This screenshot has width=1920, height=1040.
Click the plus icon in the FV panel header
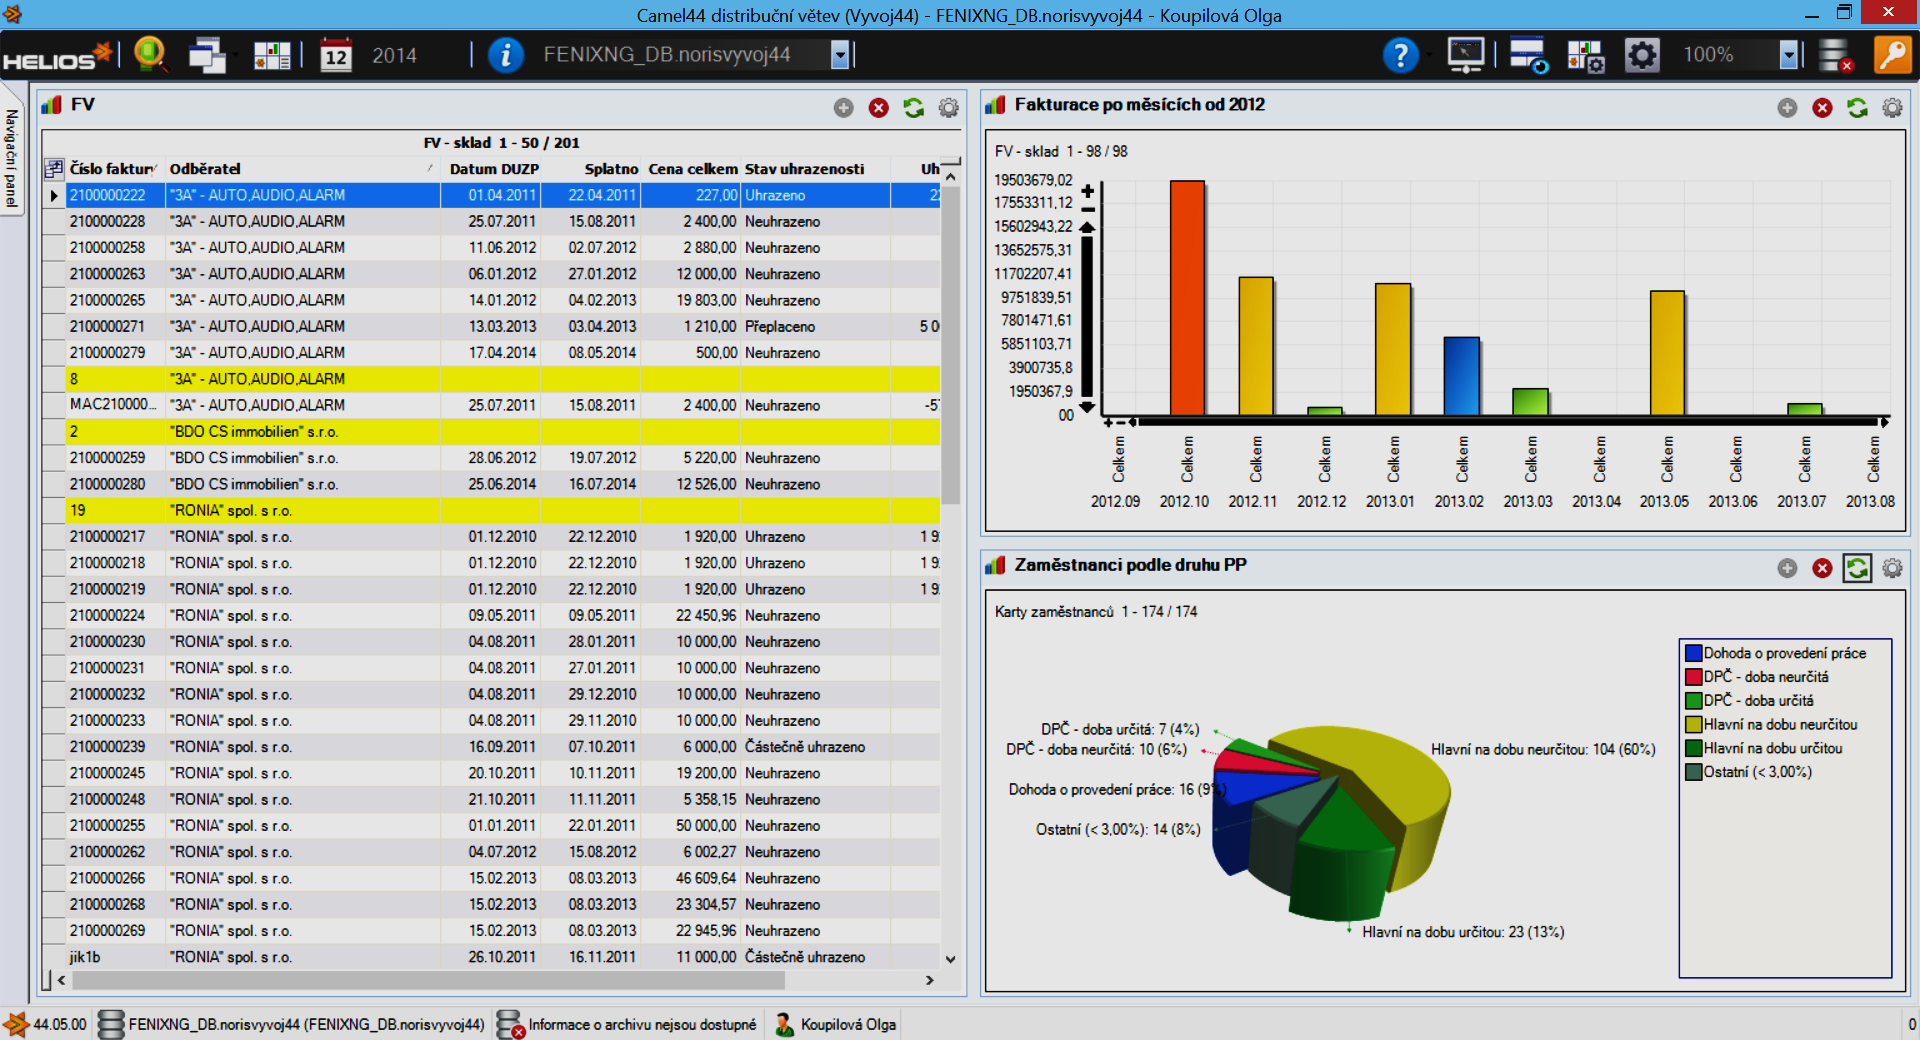tap(844, 108)
